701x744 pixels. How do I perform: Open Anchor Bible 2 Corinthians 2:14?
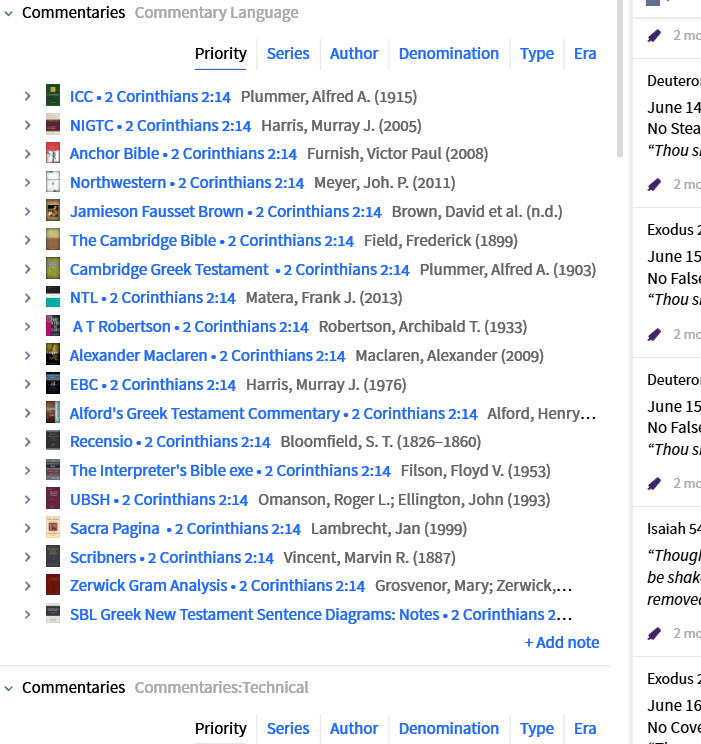(183, 154)
